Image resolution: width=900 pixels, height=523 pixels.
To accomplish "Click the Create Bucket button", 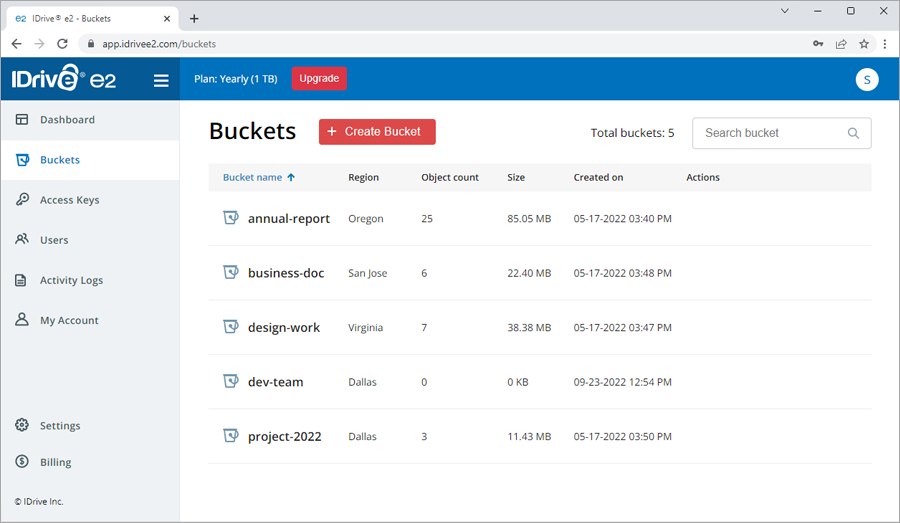I will tap(377, 131).
